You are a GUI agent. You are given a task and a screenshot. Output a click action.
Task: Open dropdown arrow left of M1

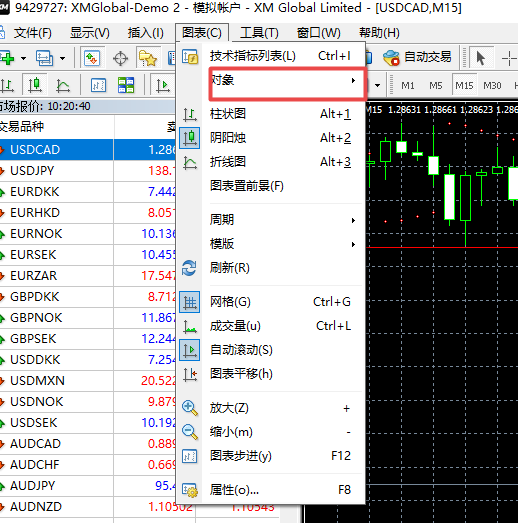(377, 85)
